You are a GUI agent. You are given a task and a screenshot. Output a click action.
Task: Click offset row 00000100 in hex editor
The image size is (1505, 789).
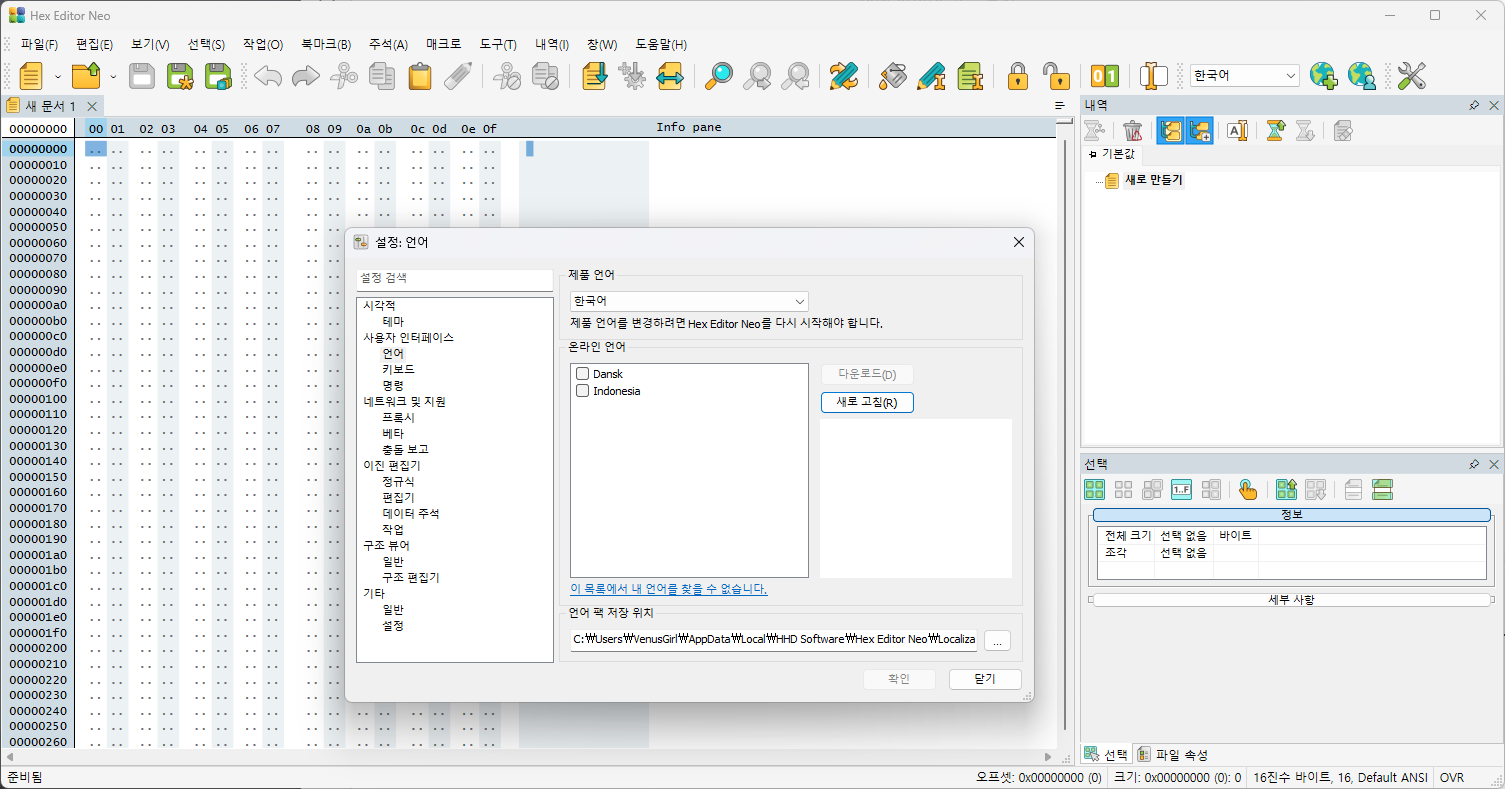[38, 399]
